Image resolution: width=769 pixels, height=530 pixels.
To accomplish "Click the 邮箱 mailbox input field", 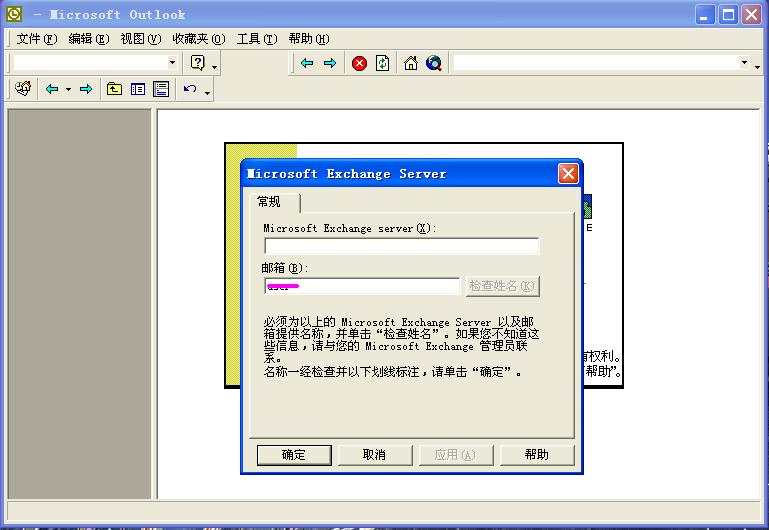I will (x=362, y=286).
